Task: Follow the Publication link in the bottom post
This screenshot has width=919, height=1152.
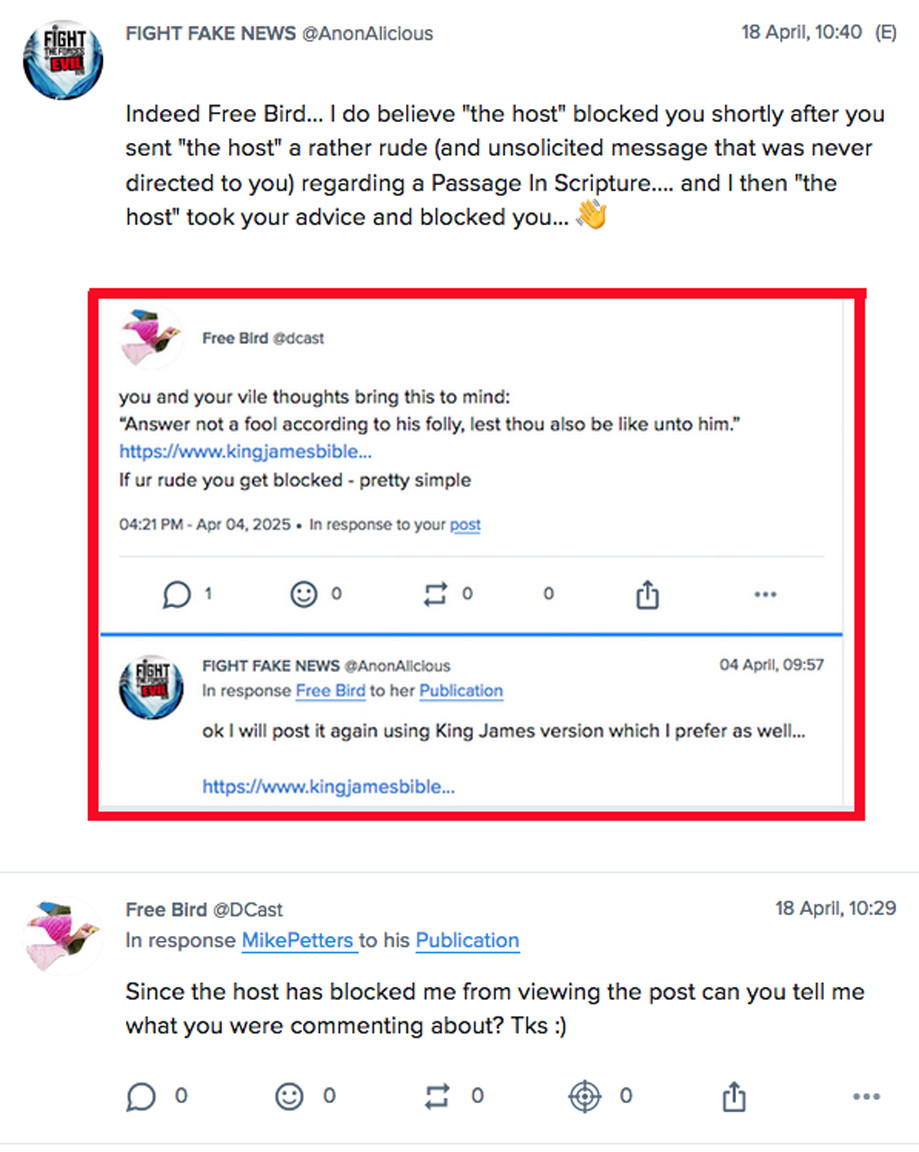Action: coord(467,941)
